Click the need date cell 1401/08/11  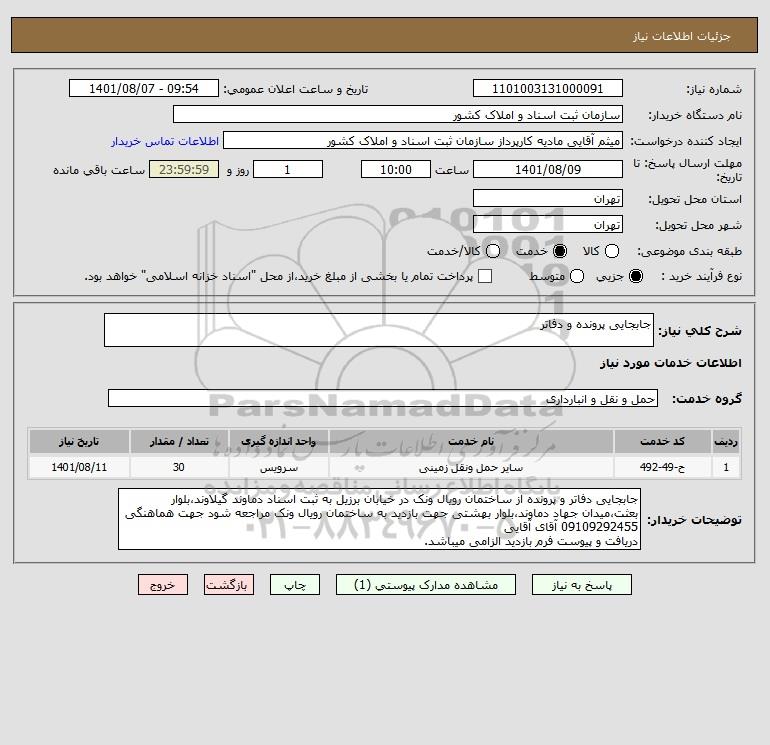point(79,467)
